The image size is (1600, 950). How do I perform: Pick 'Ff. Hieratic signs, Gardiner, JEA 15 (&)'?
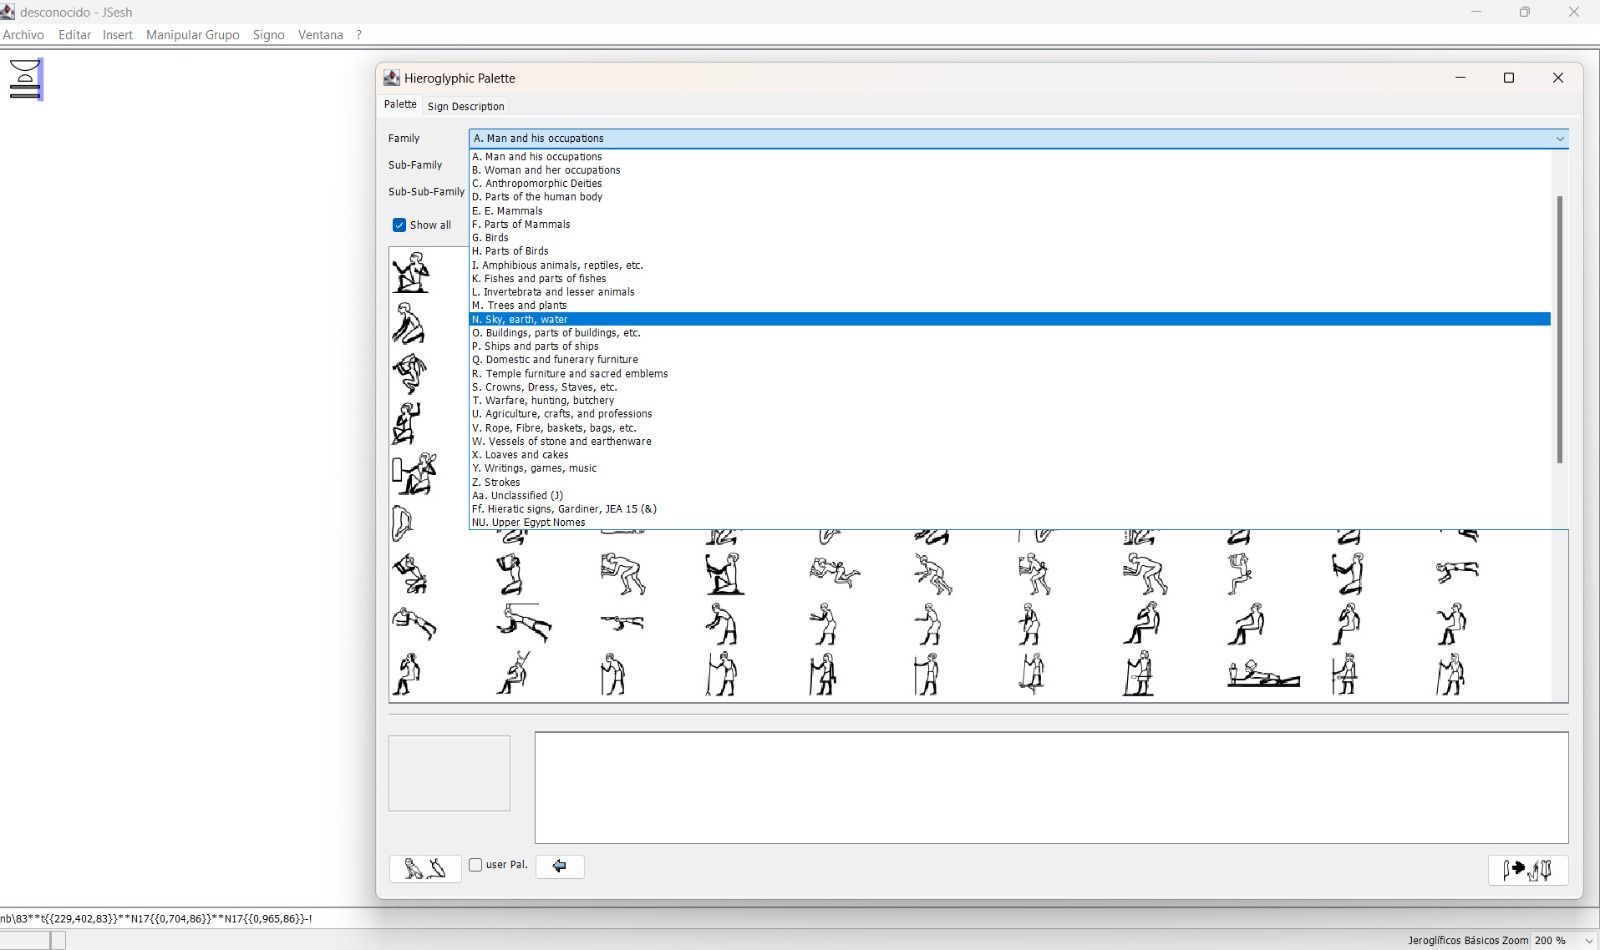1010,509
